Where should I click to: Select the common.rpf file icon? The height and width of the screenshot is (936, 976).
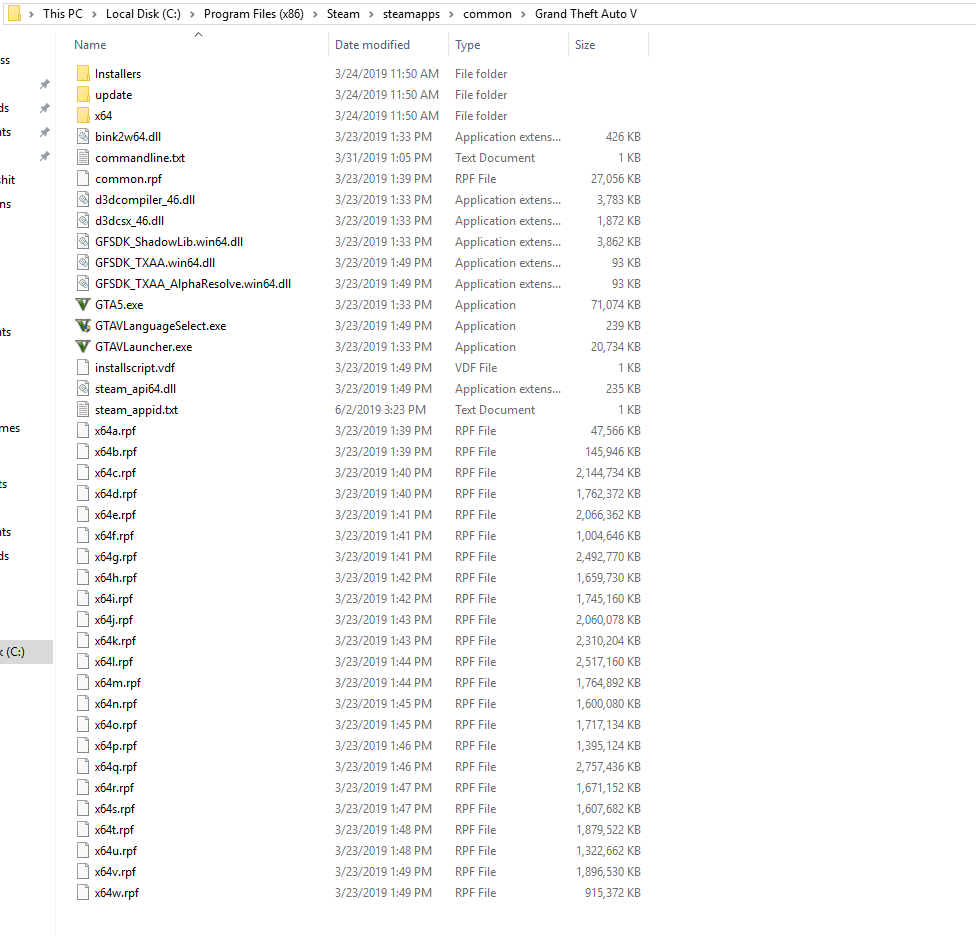(x=83, y=179)
